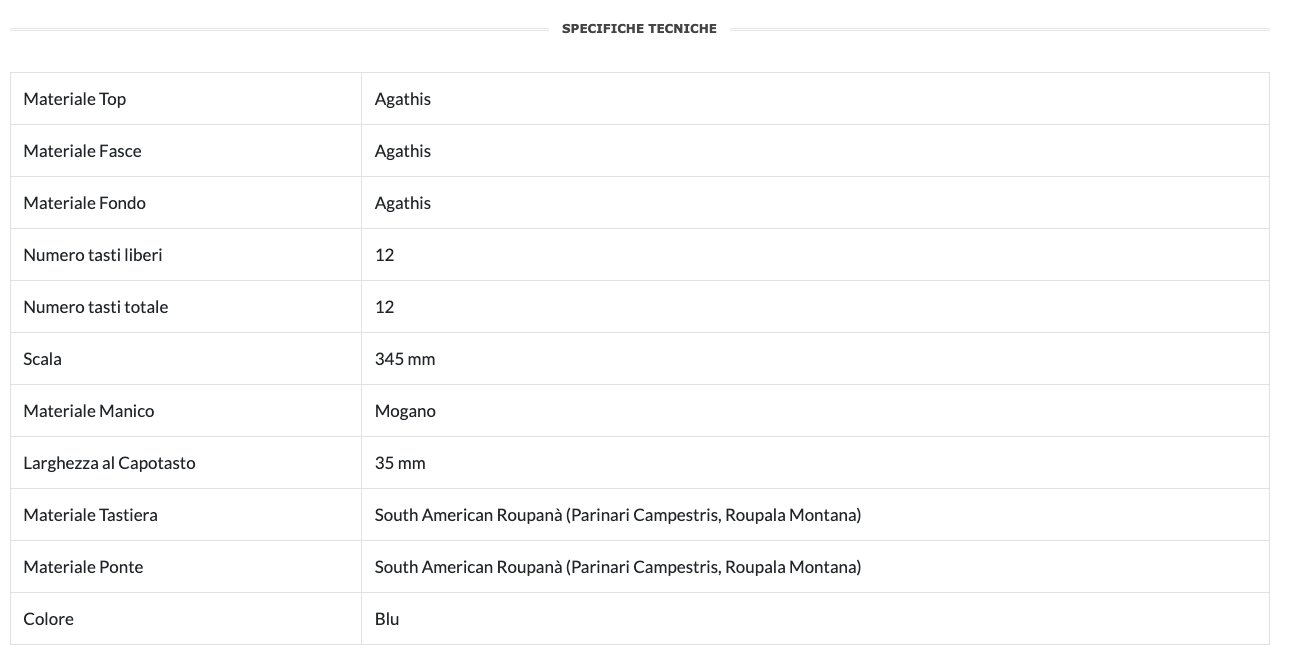This screenshot has height=668, width=1293.
Task: Select the Agathis value beside Materiale Fasce
Action: pyautogui.click(x=403, y=151)
